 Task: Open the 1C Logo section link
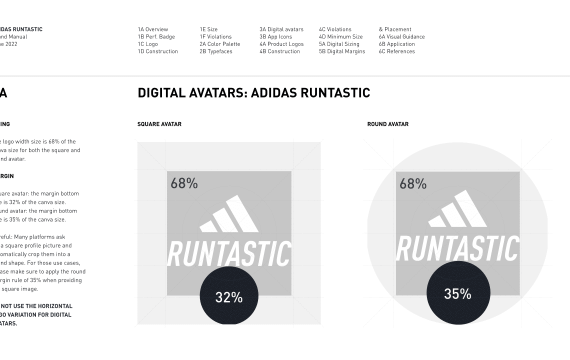pos(148,44)
